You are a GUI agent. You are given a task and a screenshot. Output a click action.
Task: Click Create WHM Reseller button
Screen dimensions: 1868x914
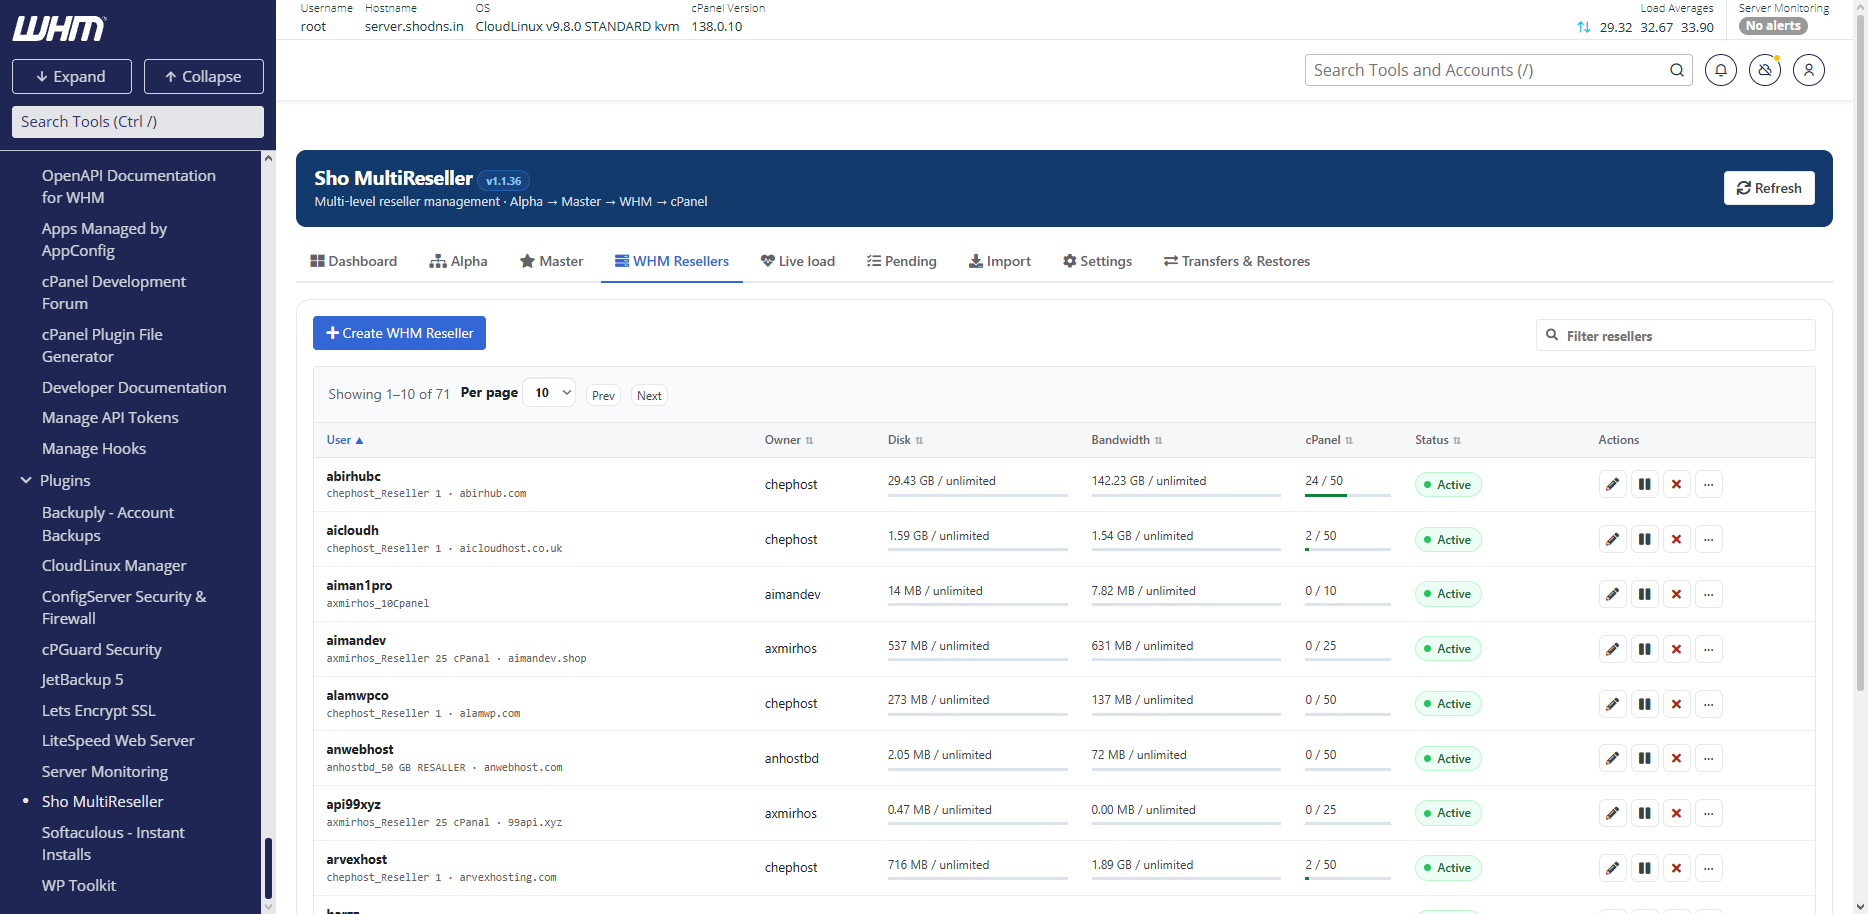pyautogui.click(x=399, y=333)
